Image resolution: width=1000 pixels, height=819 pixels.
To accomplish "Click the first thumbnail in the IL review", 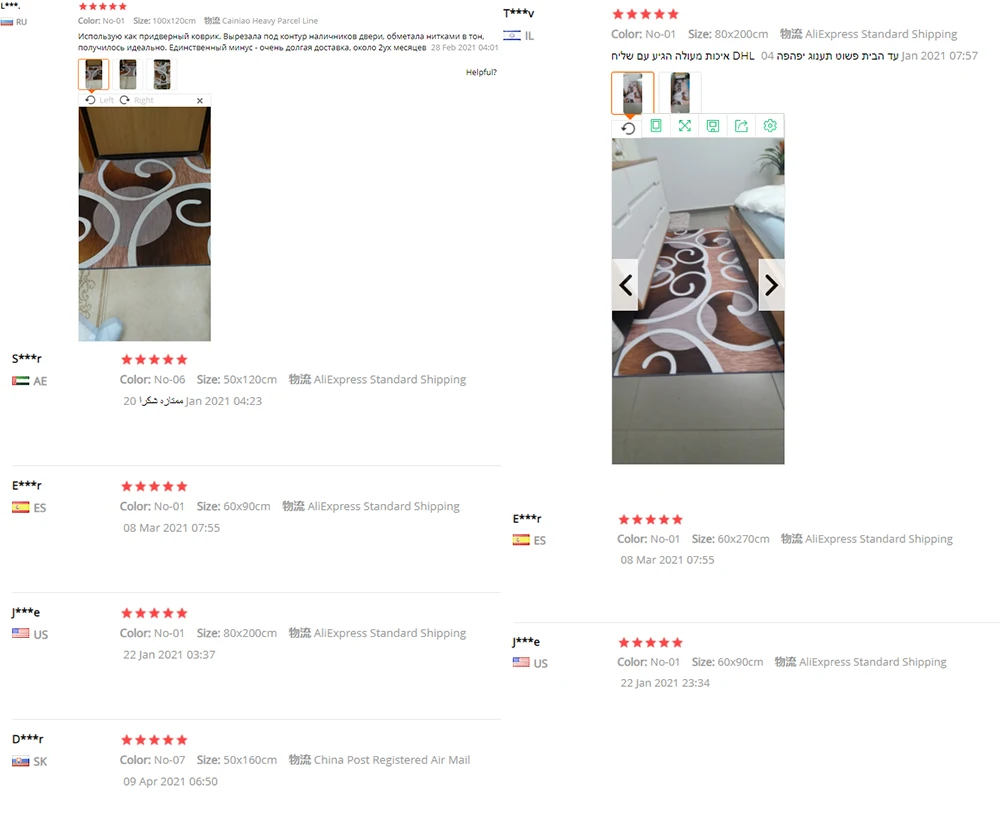I will click(x=633, y=93).
